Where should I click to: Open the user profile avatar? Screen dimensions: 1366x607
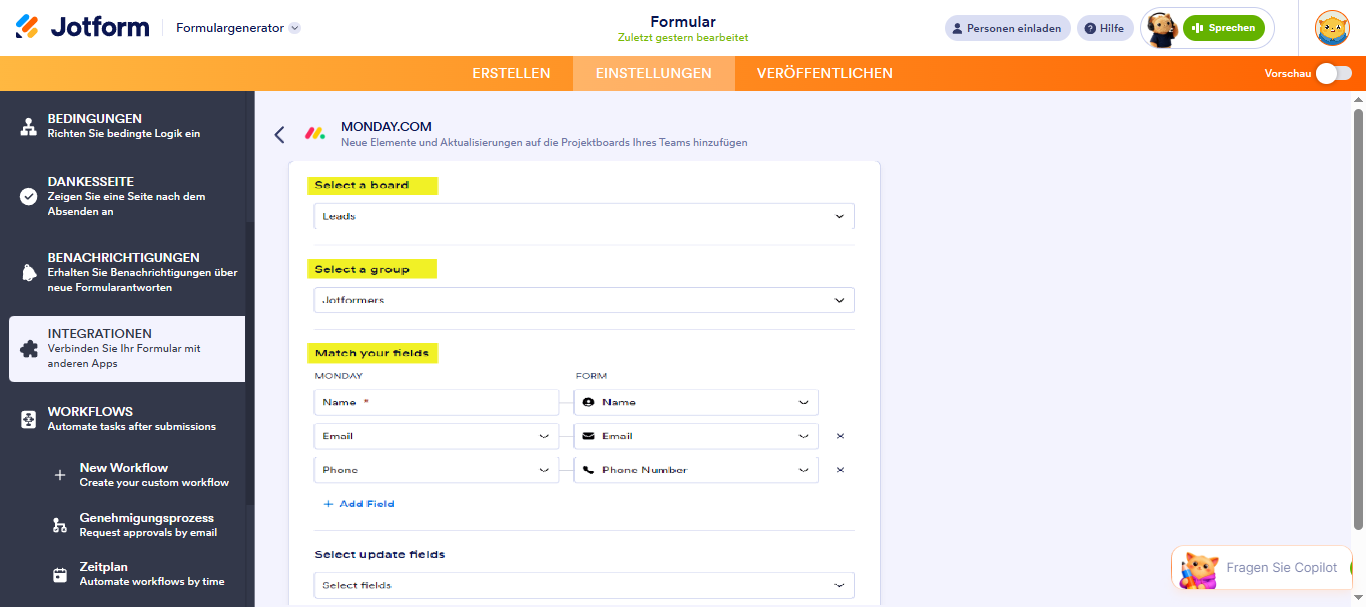pyautogui.click(x=1332, y=28)
